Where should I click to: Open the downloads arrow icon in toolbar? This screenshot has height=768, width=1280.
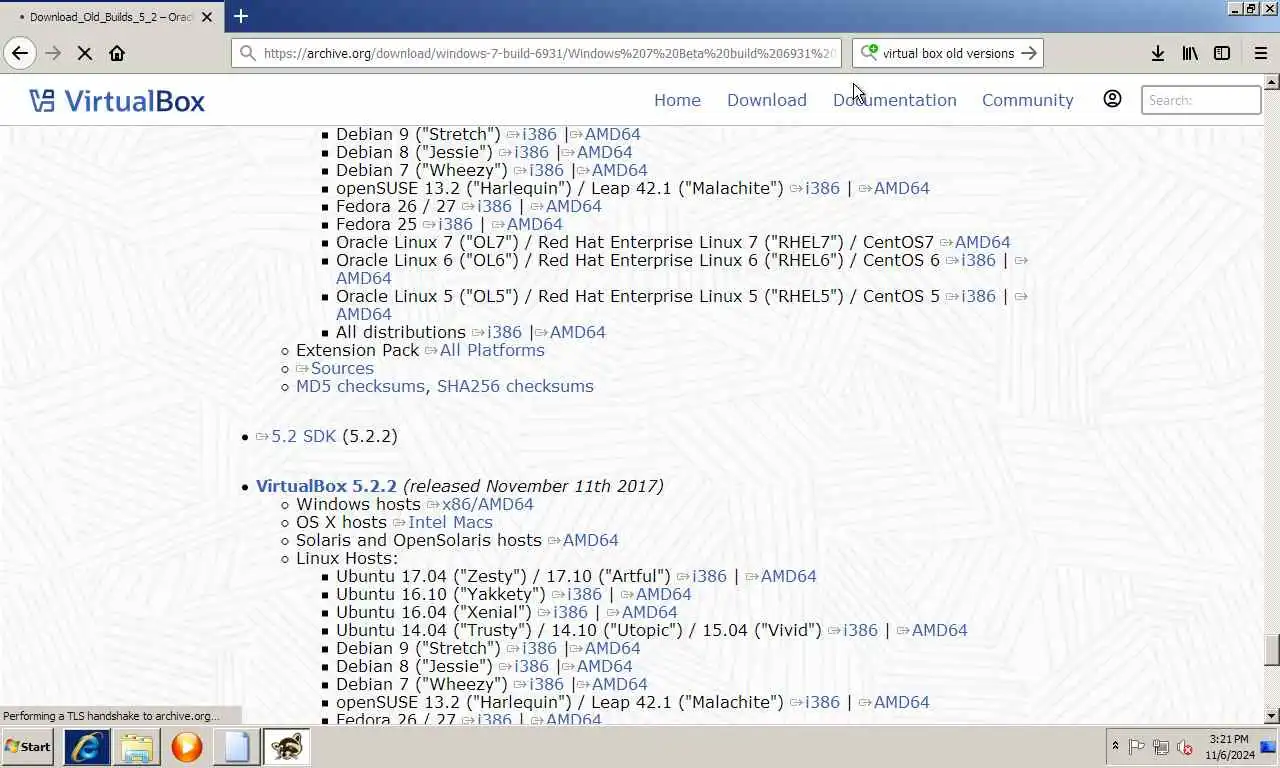(x=1157, y=53)
